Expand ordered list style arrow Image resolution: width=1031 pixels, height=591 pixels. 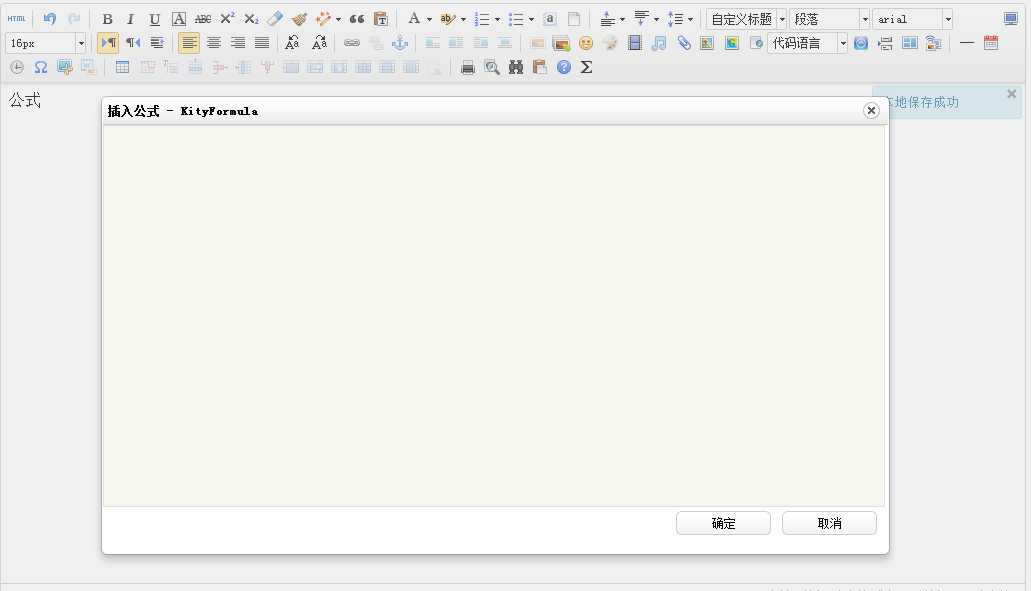(x=497, y=19)
